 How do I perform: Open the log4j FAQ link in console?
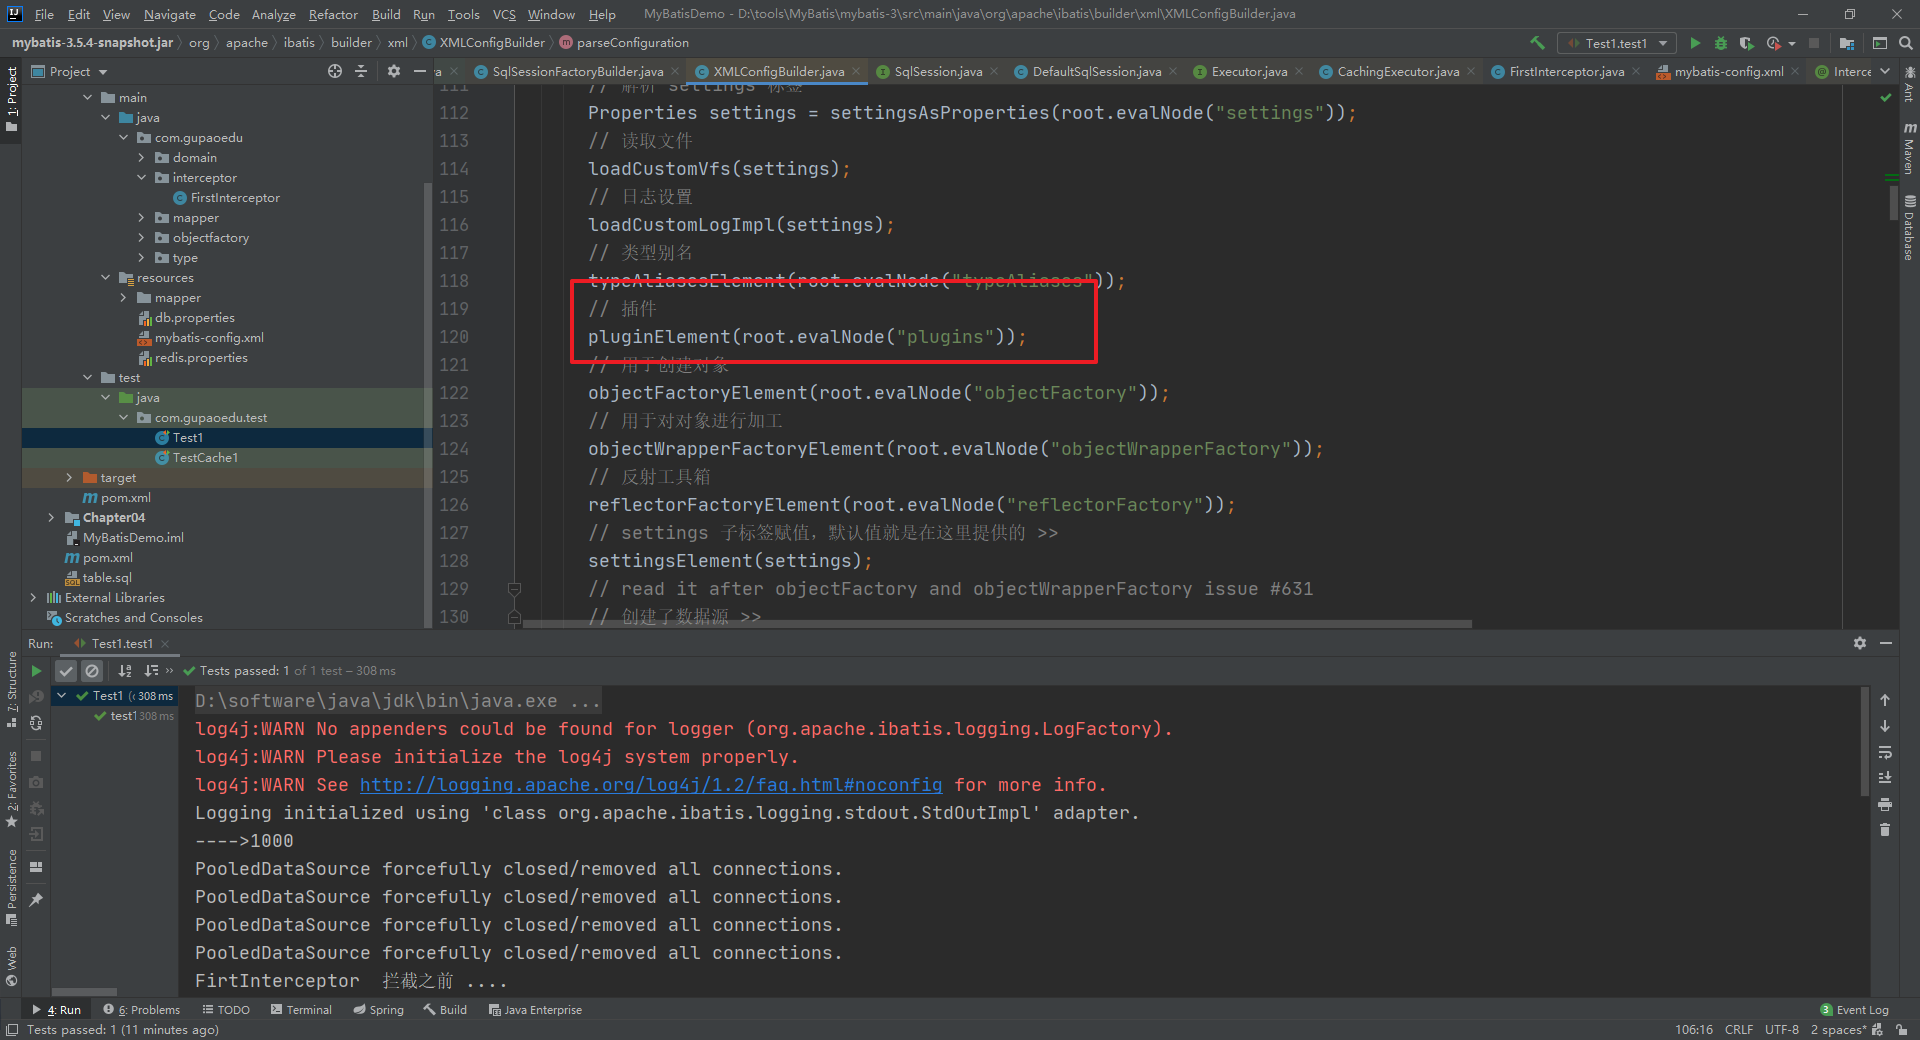651,785
